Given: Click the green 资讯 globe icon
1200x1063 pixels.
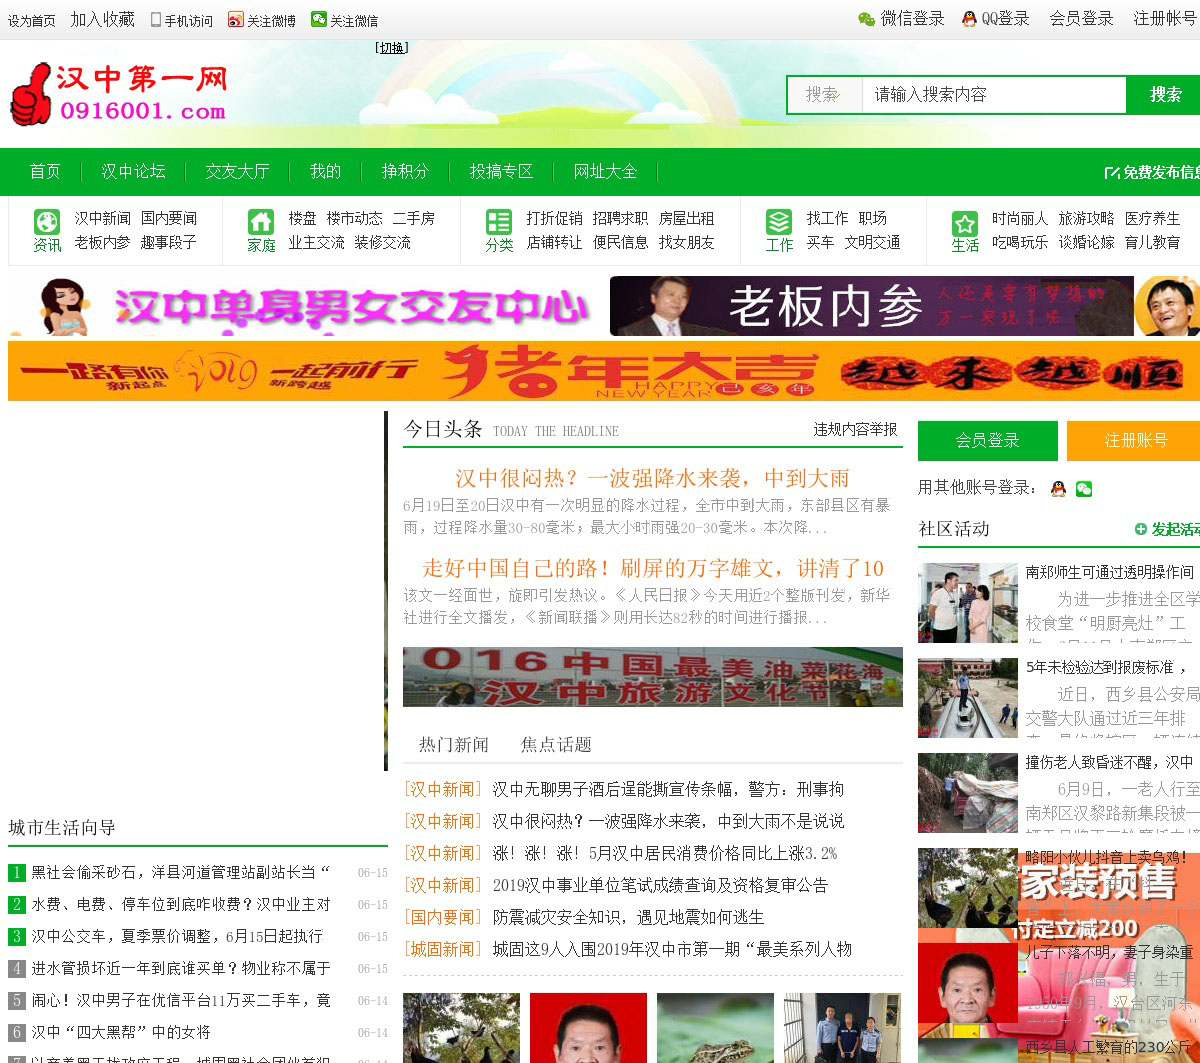Looking at the screenshot, I should tap(47, 221).
